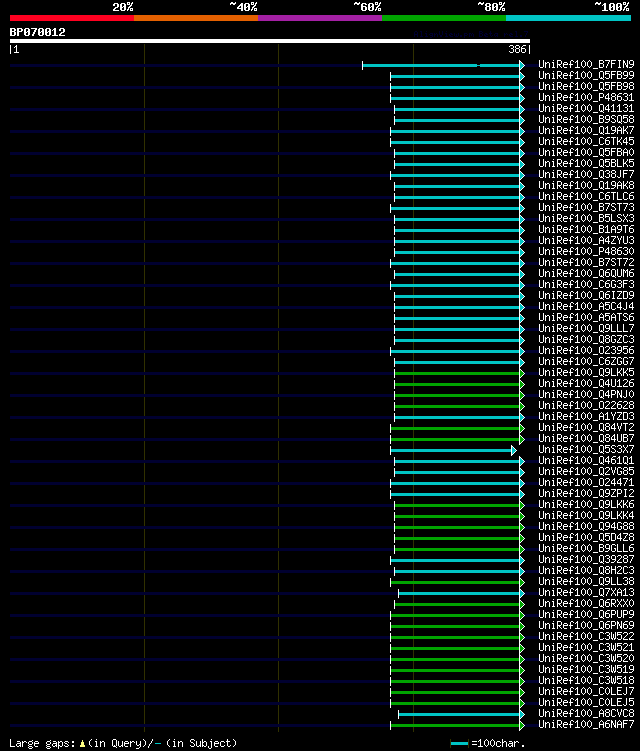640x751 pixels.
Task: Click hit name UniRef100_B9GLL6
Action: click(x=586, y=549)
